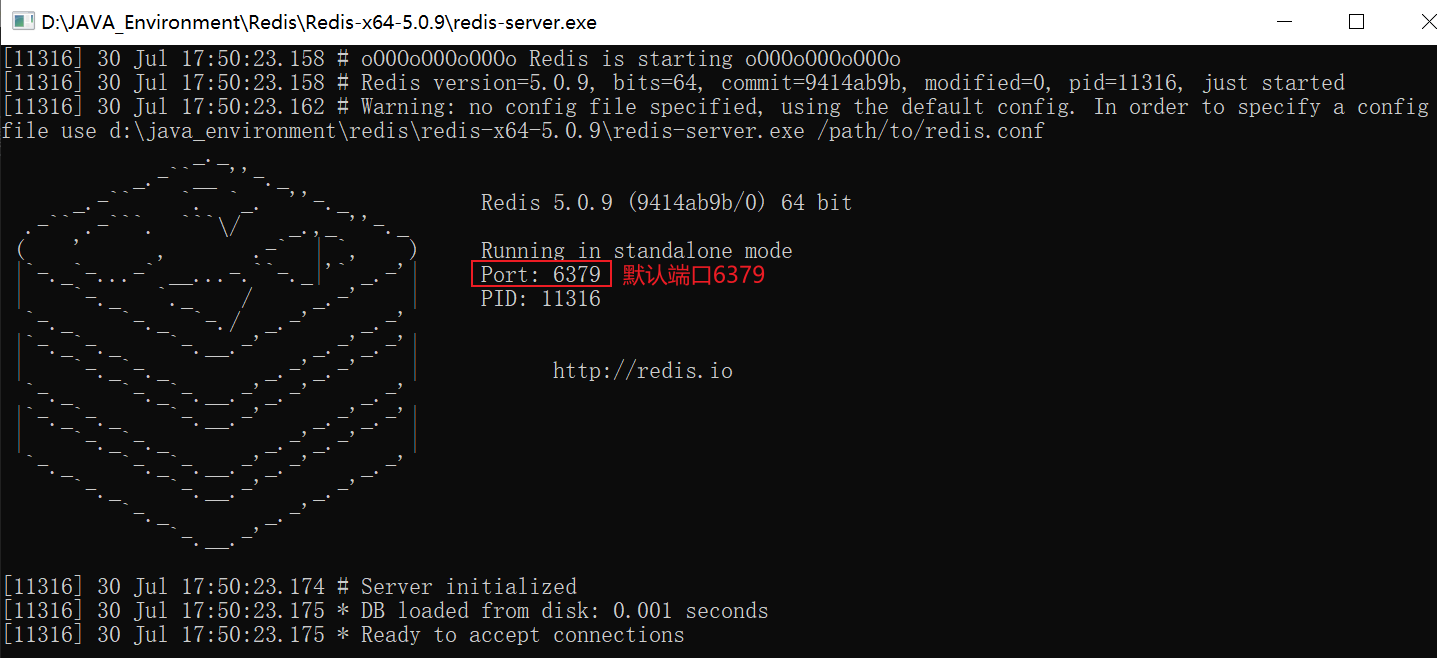
Task: Select the 'PID: 11316' text
Action: click(541, 299)
